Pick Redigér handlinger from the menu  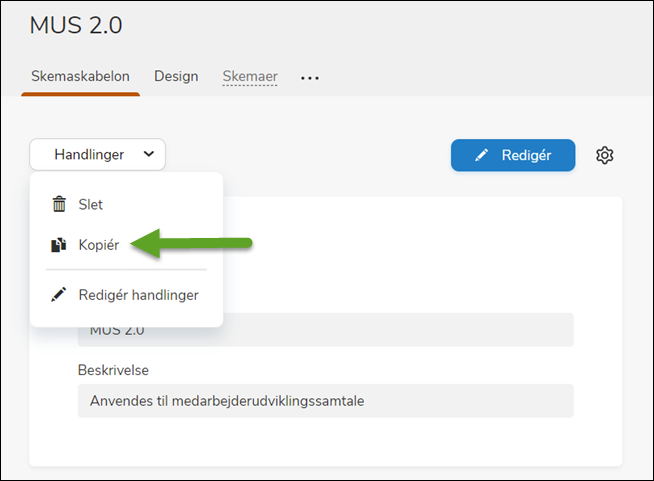click(138, 295)
